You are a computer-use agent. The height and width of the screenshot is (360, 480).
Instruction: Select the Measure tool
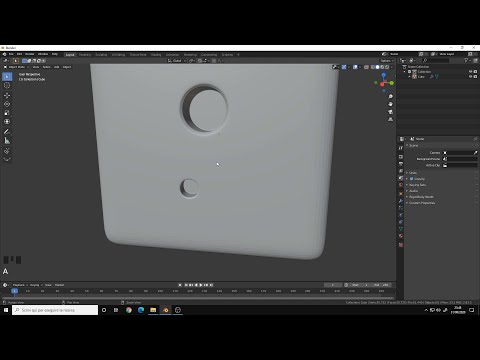(7, 141)
